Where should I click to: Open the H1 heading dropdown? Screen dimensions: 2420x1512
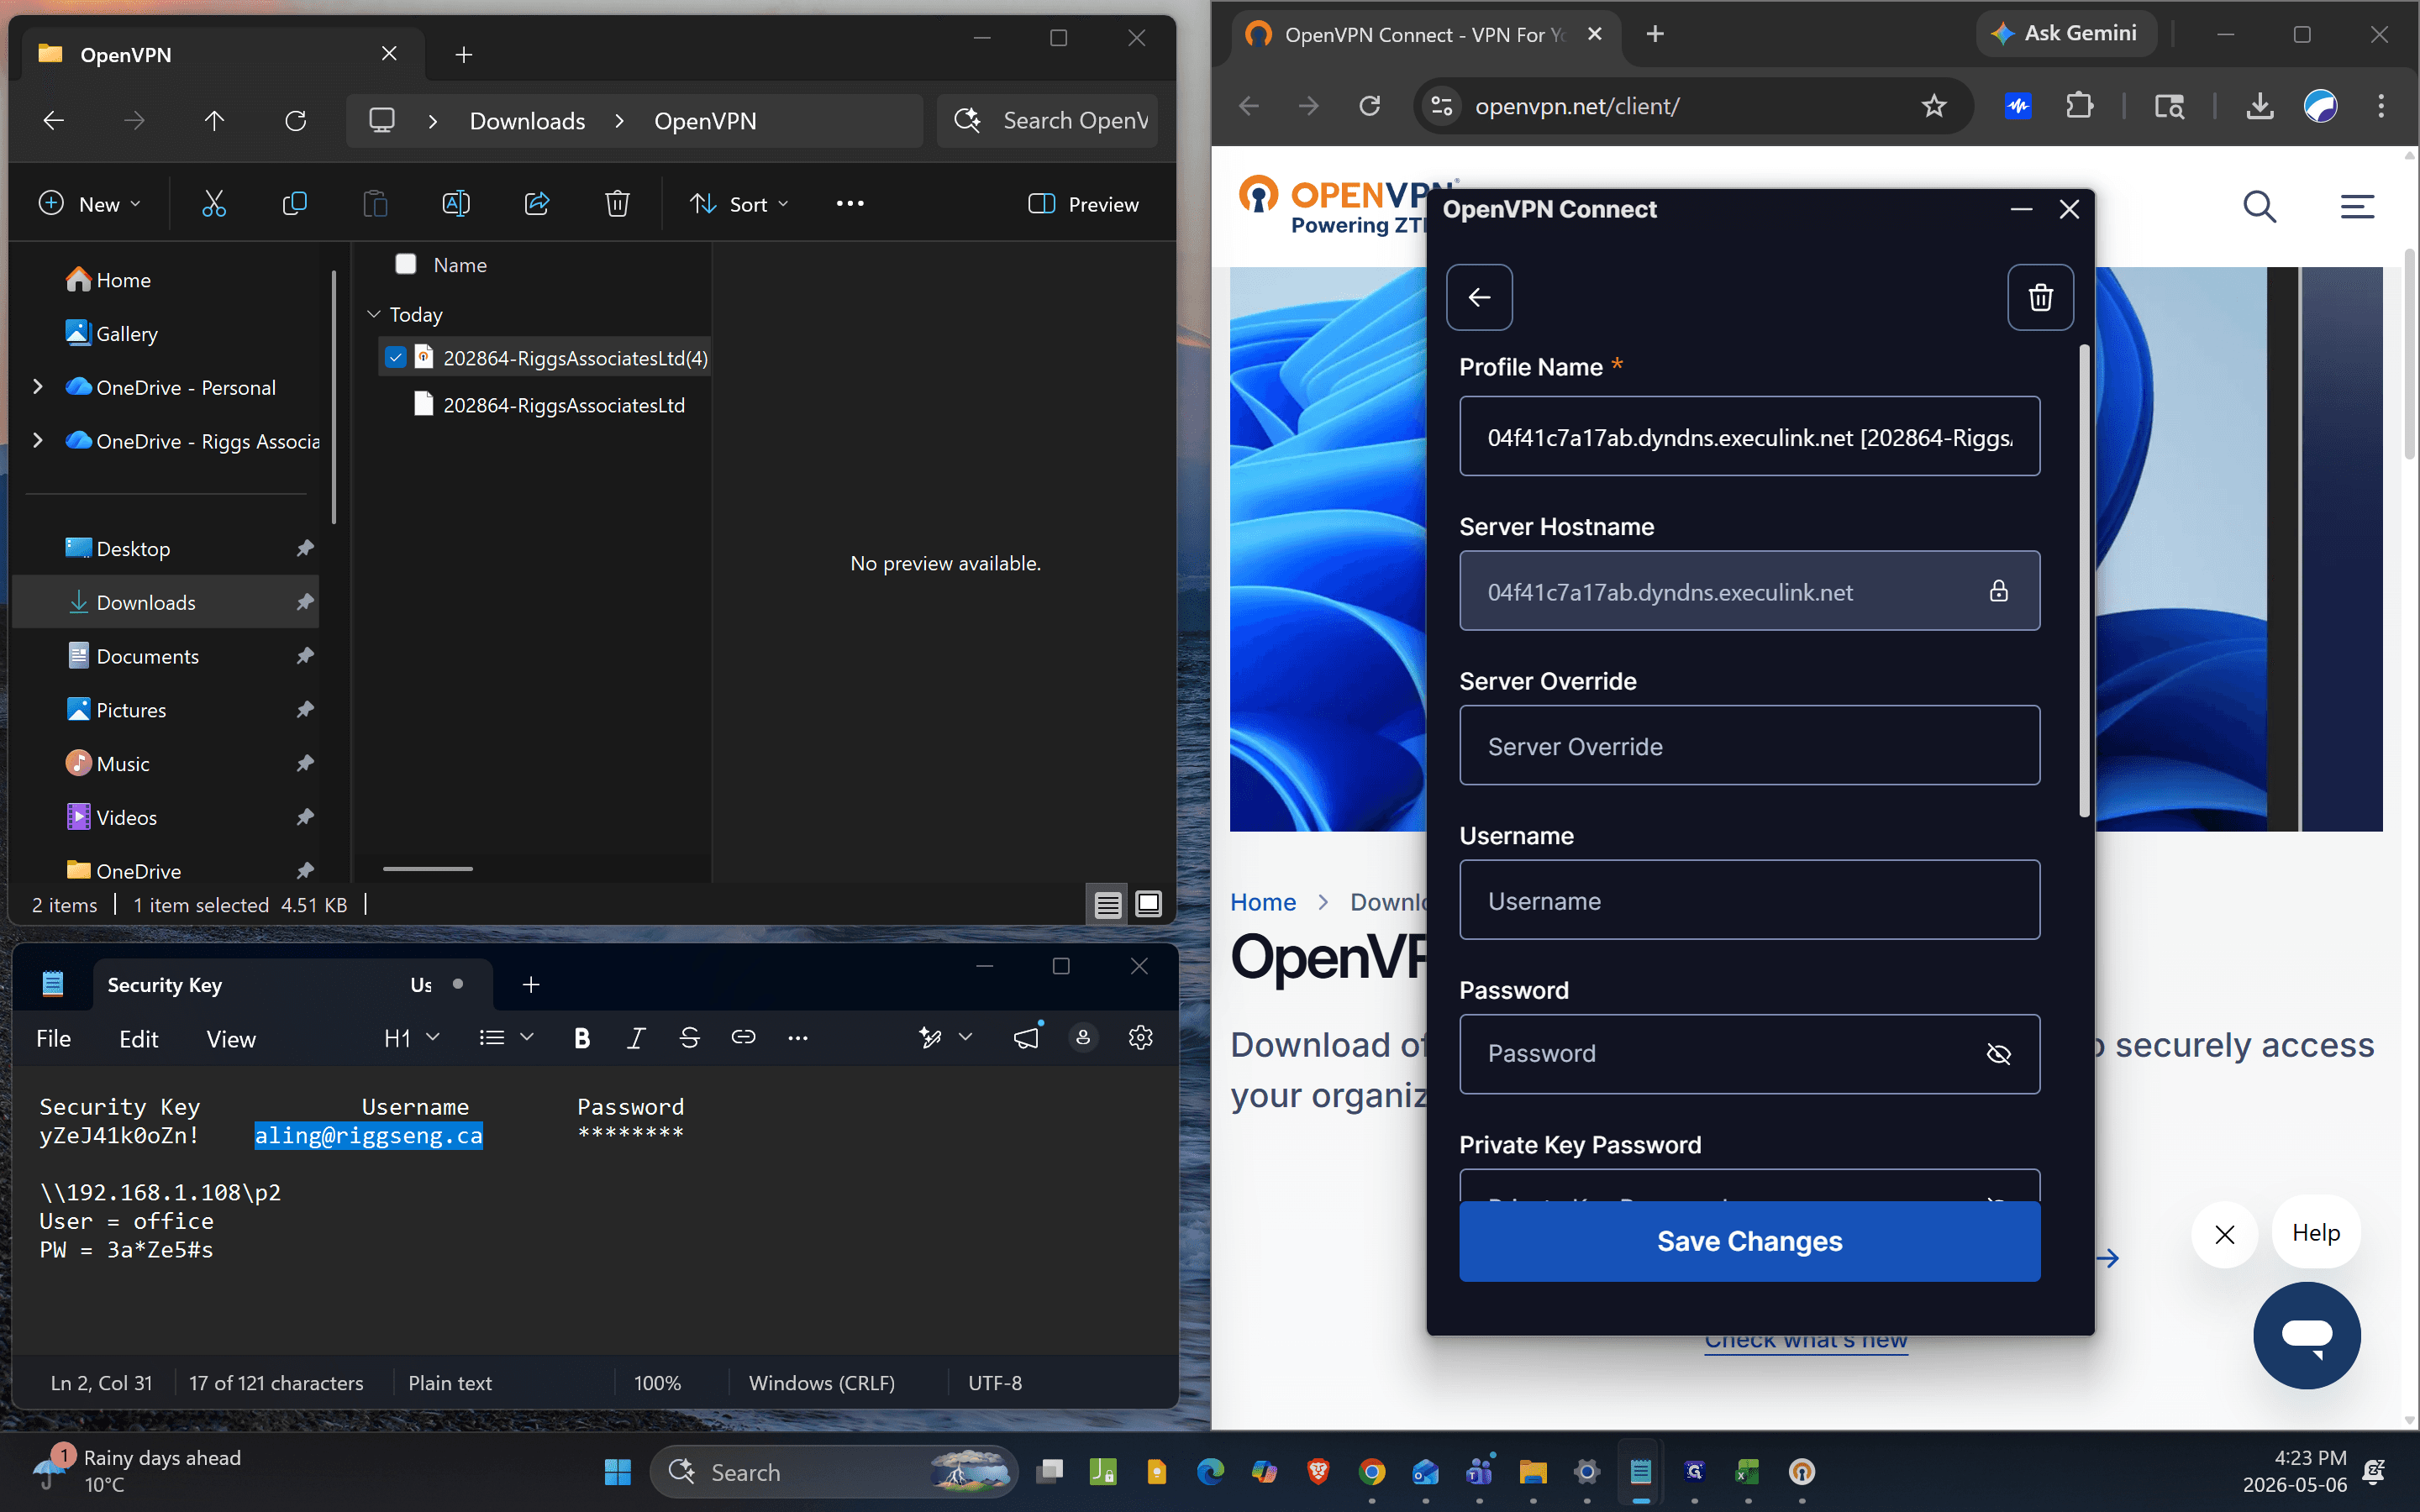411,1038
